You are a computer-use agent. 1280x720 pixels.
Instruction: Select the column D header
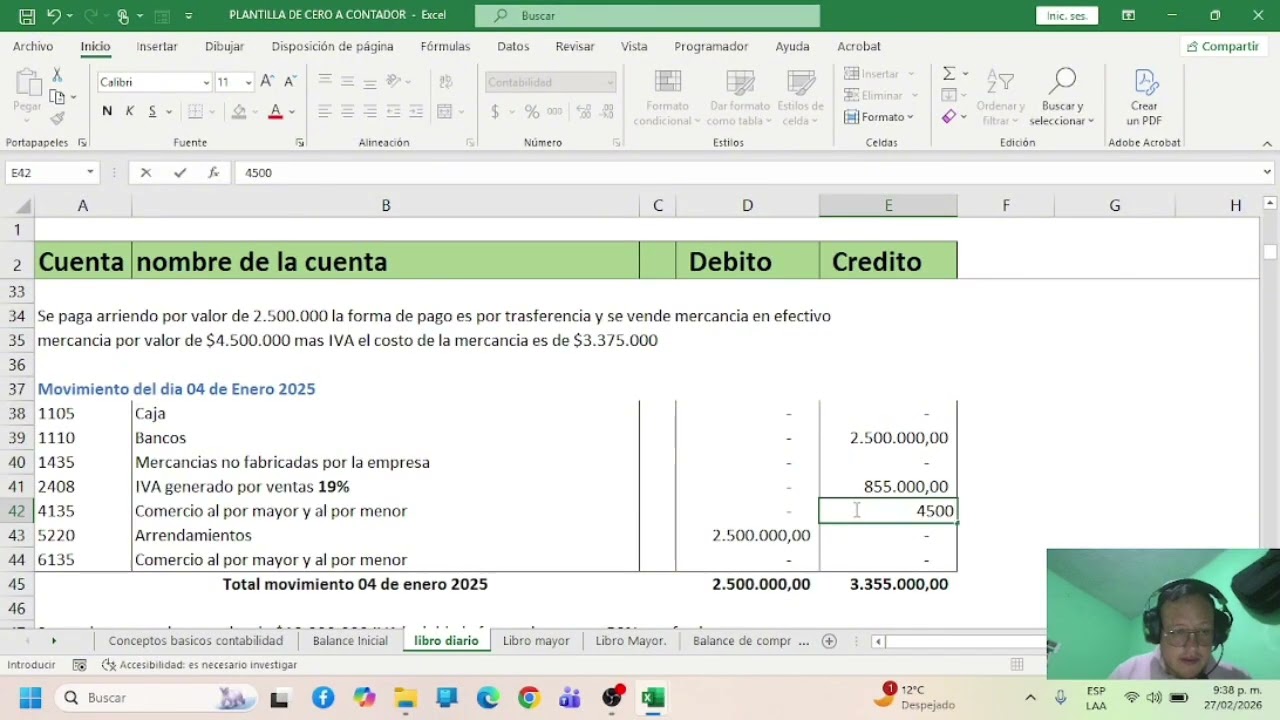pyautogui.click(x=747, y=205)
